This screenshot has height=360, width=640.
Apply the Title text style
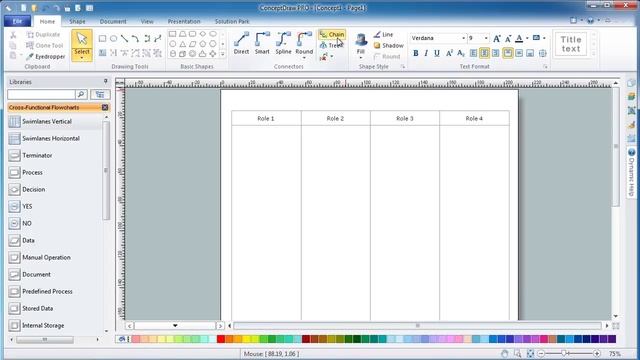pyautogui.click(x=571, y=44)
